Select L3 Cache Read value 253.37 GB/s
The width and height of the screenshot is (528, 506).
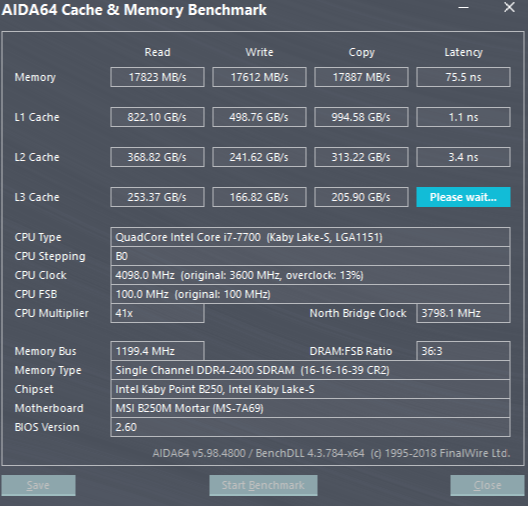click(x=157, y=197)
